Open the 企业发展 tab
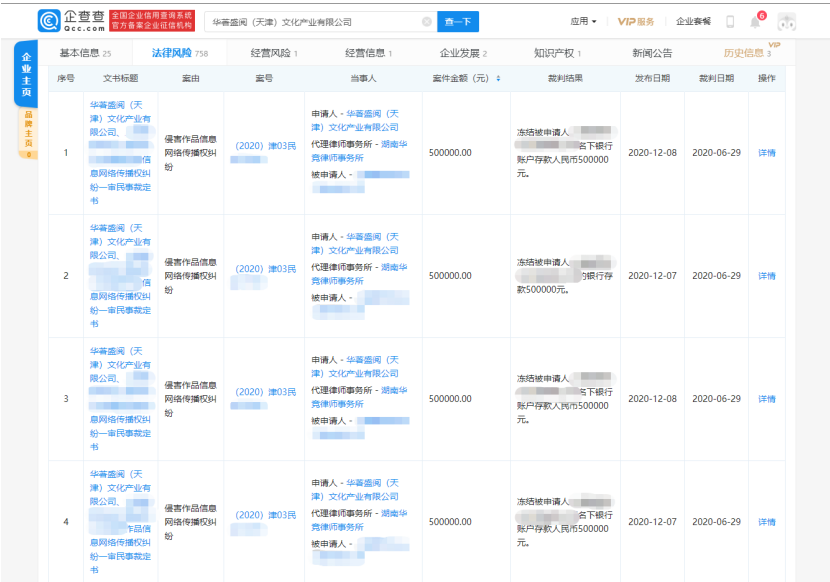The width and height of the screenshot is (830, 582). coord(463,53)
